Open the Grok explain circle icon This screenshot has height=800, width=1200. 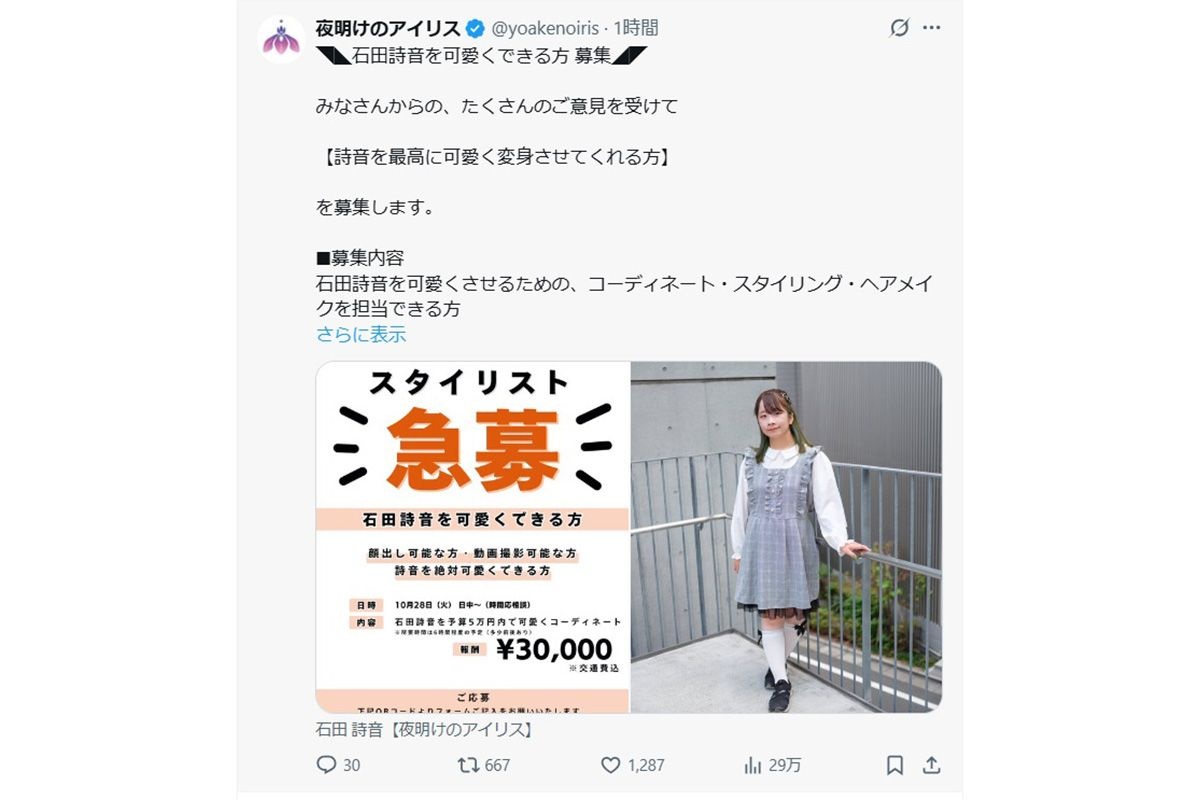click(899, 28)
